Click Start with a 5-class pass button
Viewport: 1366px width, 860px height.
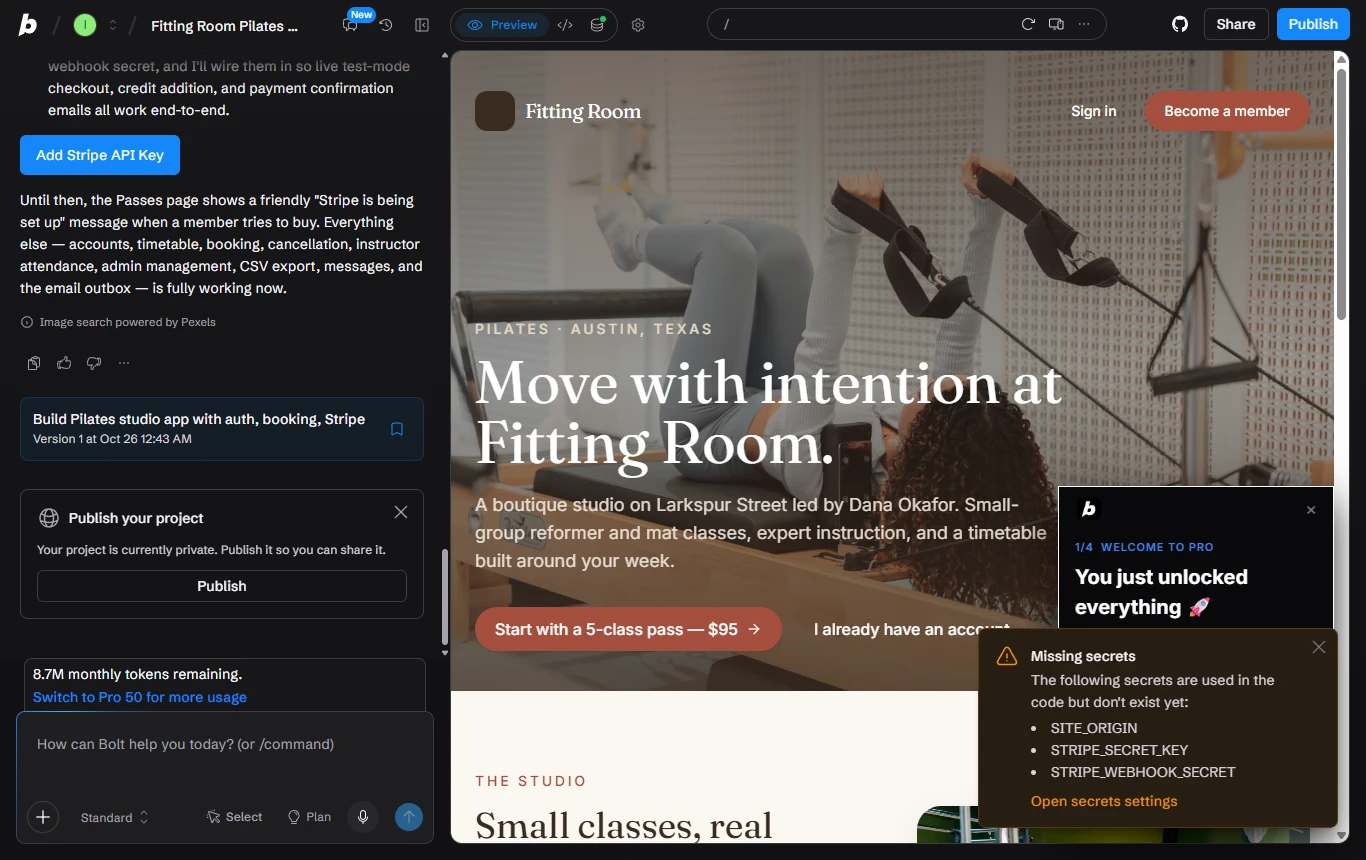pyautogui.click(x=628, y=629)
